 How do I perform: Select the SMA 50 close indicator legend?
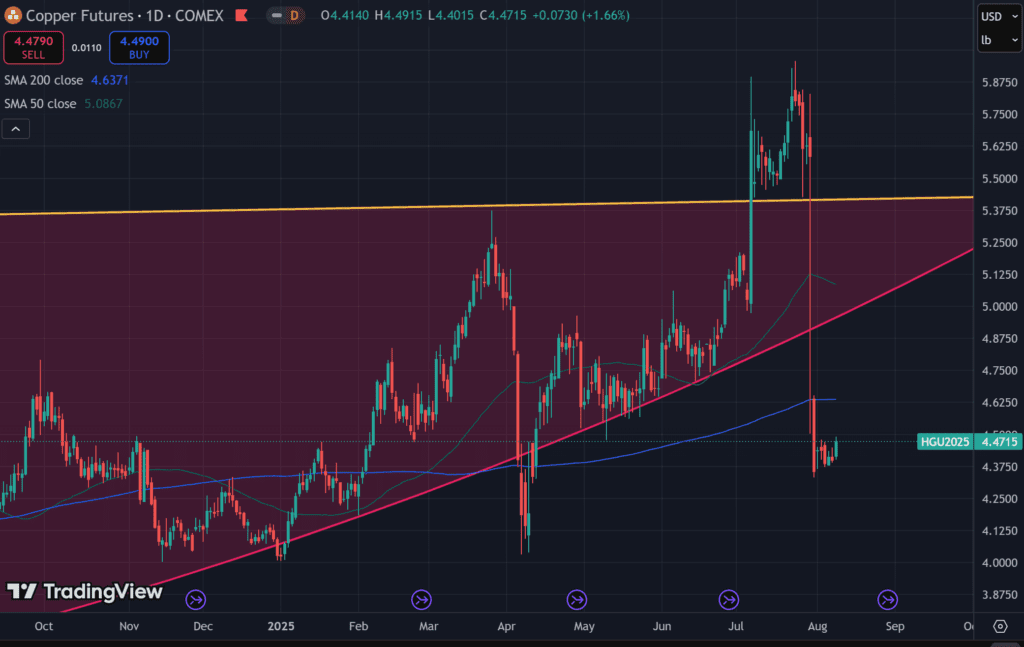tap(38, 104)
